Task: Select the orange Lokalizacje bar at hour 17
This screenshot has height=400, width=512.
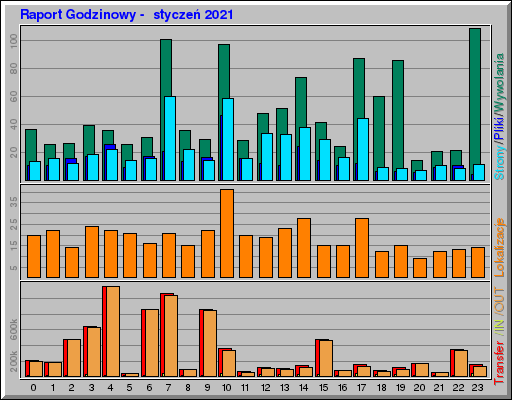Action: (362, 248)
